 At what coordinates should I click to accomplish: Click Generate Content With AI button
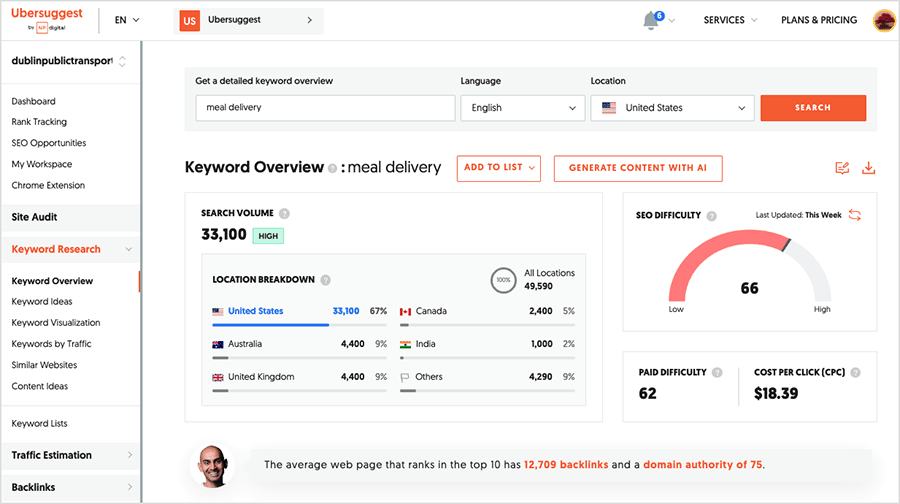tap(637, 168)
